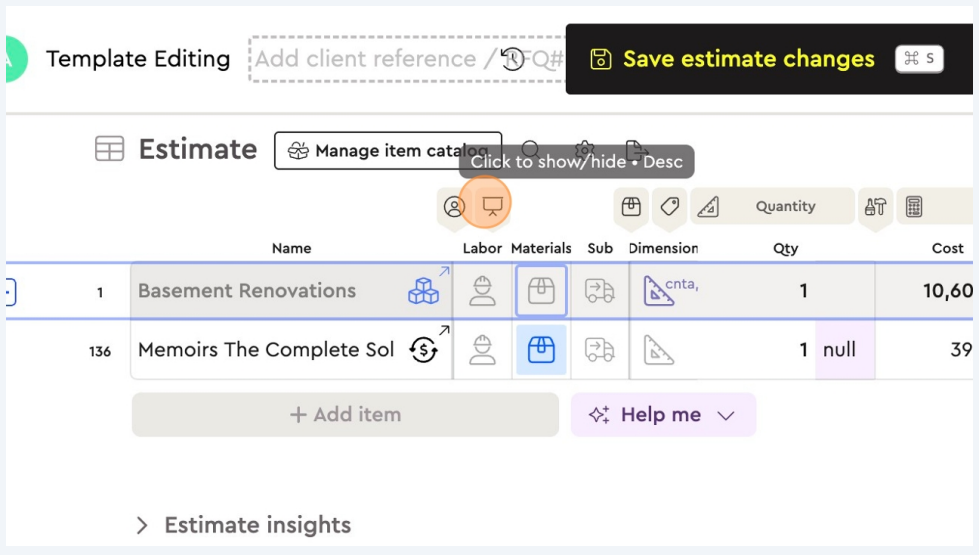Screen dimensions: 979x555
Task: Click the calculator icon above Cost
Action: point(913,207)
